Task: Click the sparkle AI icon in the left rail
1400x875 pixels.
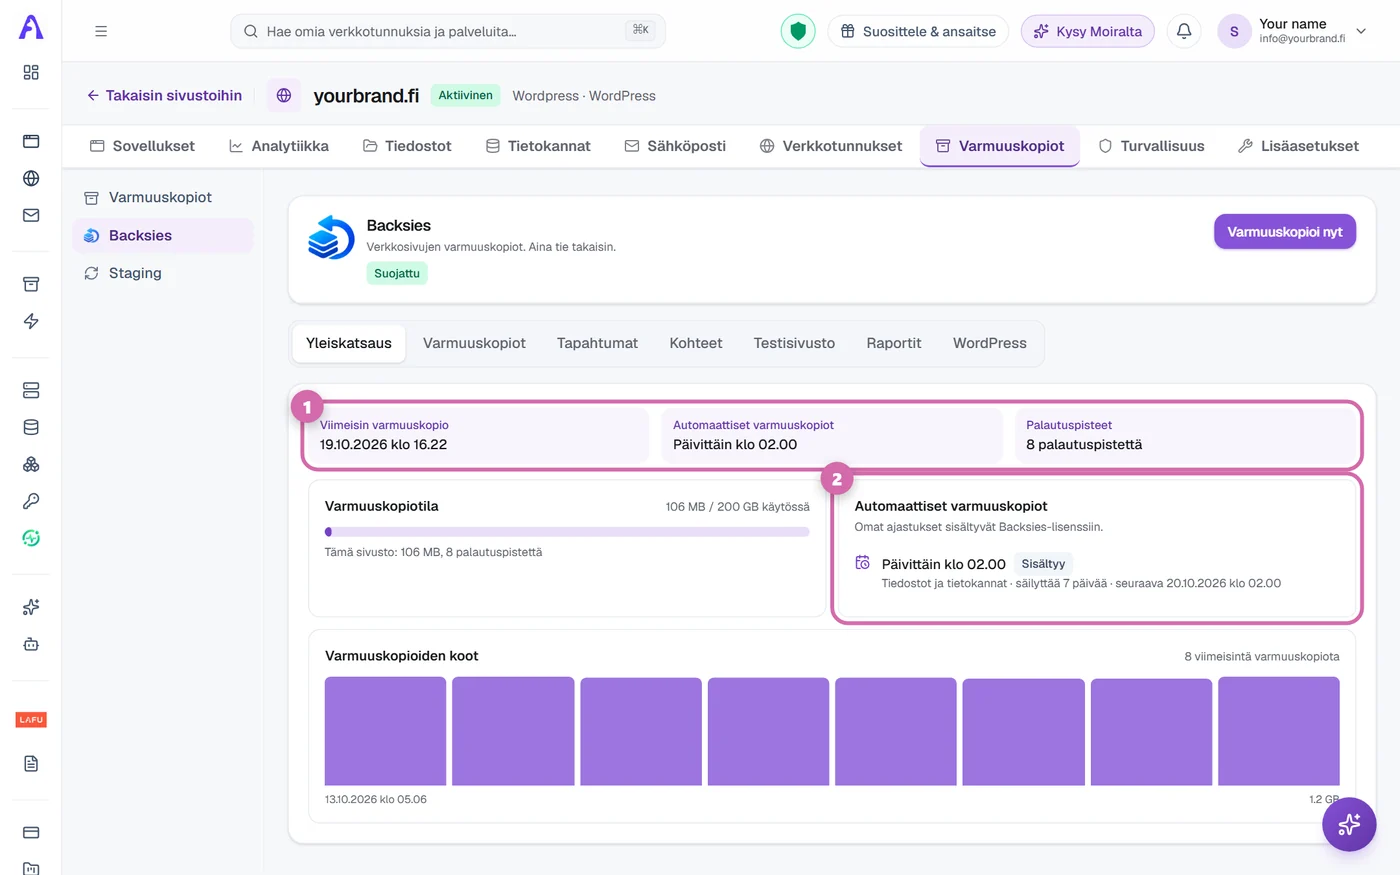Action: point(31,607)
